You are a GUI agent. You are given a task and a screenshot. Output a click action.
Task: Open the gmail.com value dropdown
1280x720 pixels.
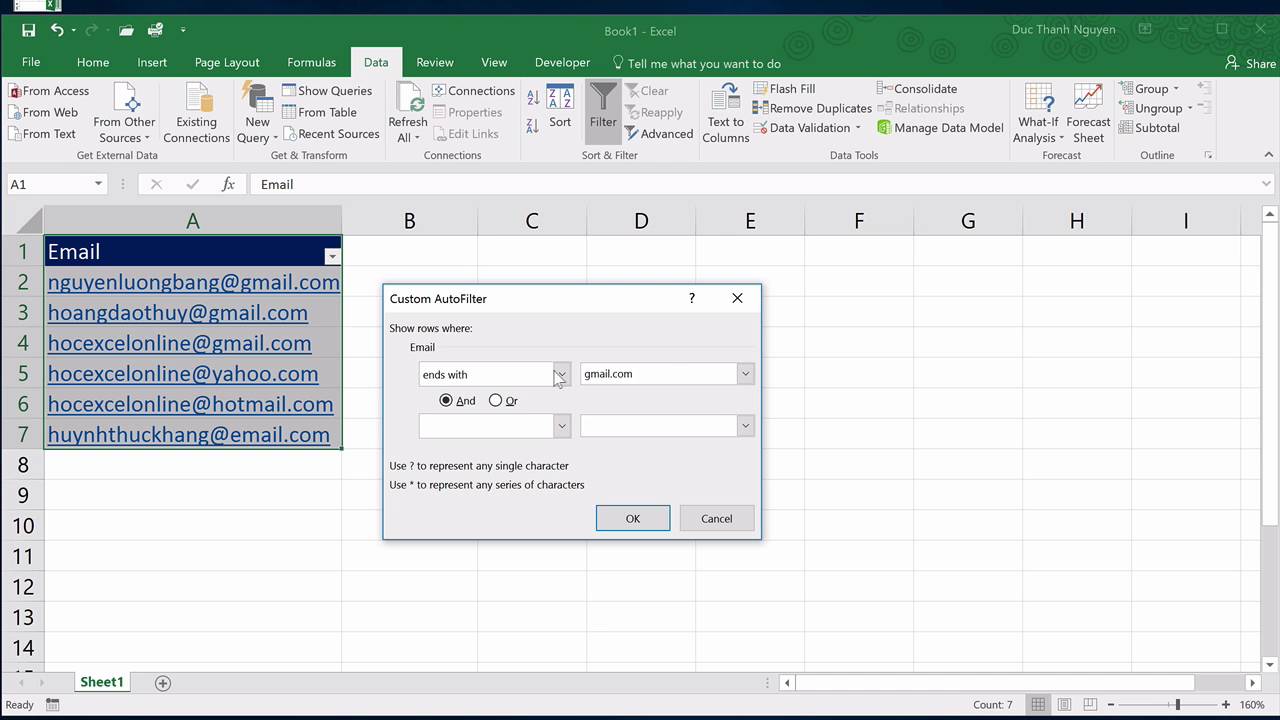(x=744, y=373)
